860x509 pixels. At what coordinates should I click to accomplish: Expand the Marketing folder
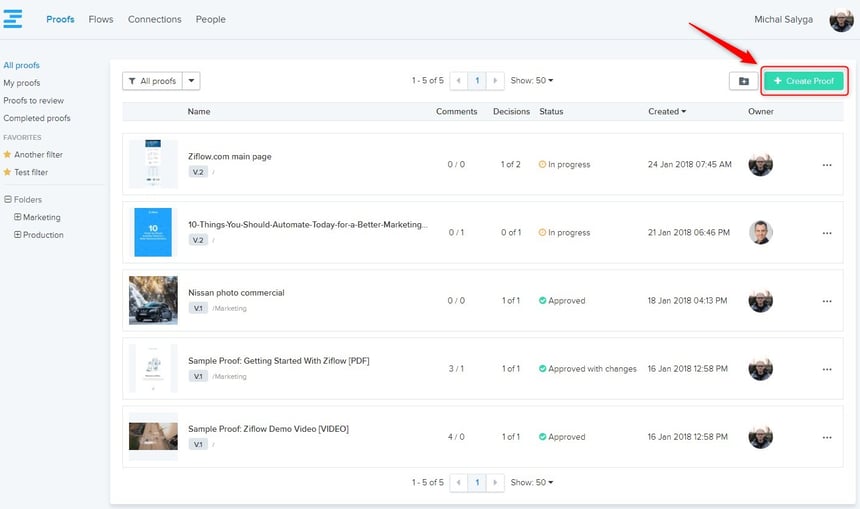17,217
